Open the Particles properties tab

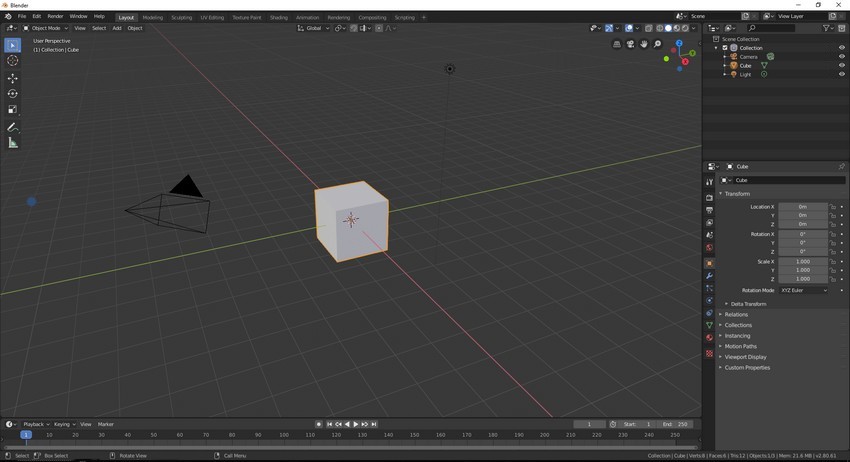coord(709,288)
